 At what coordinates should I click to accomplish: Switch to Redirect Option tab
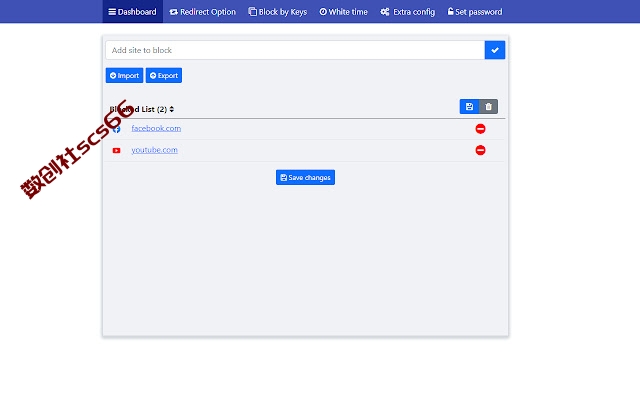(x=202, y=12)
